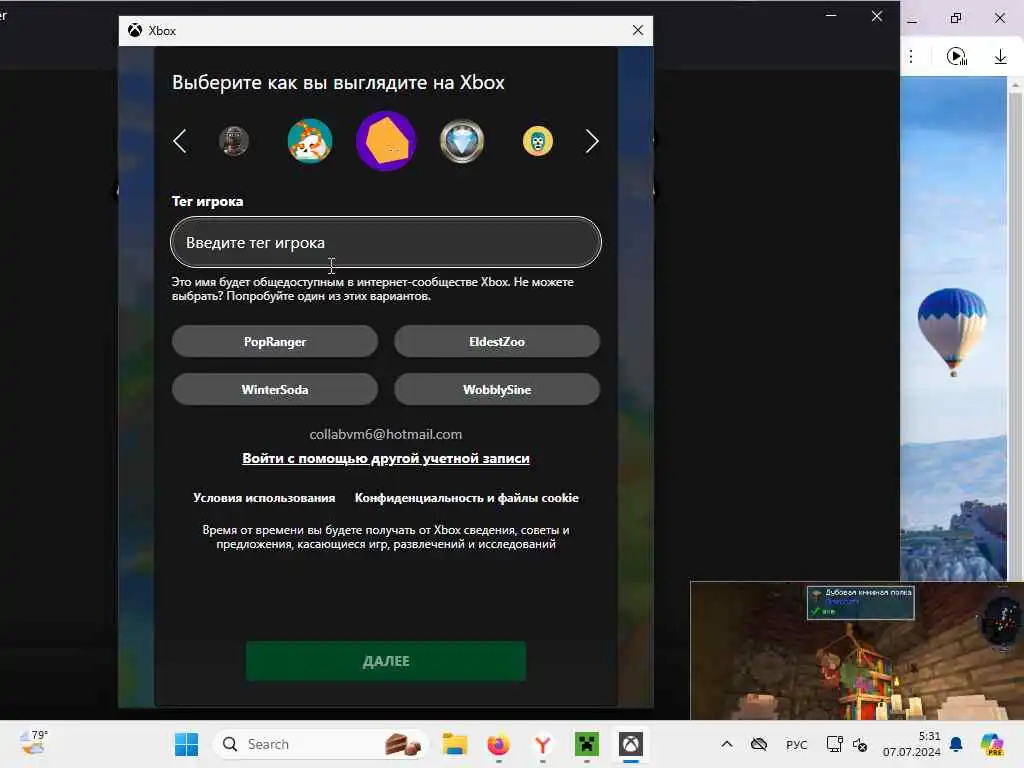This screenshot has width=1024, height=768.
Task: Open sign in with another account link
Action: pos(386,458)
